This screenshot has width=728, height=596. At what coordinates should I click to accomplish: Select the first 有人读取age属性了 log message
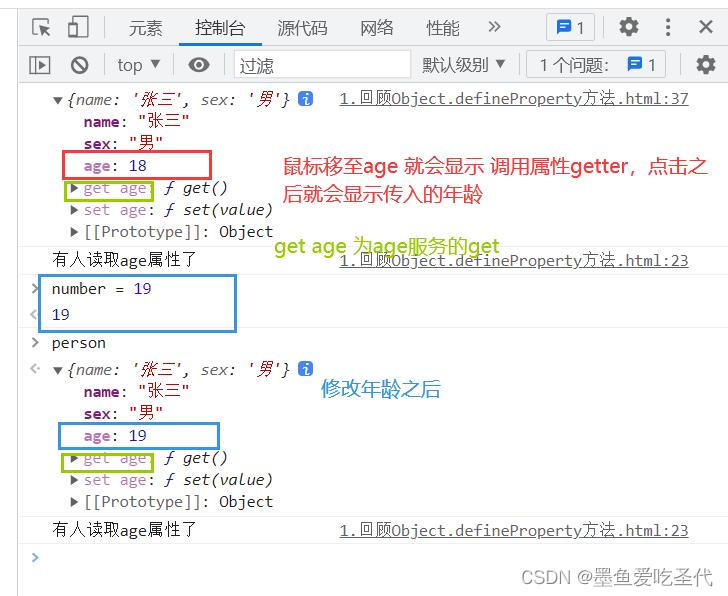[x=124, y=259]
